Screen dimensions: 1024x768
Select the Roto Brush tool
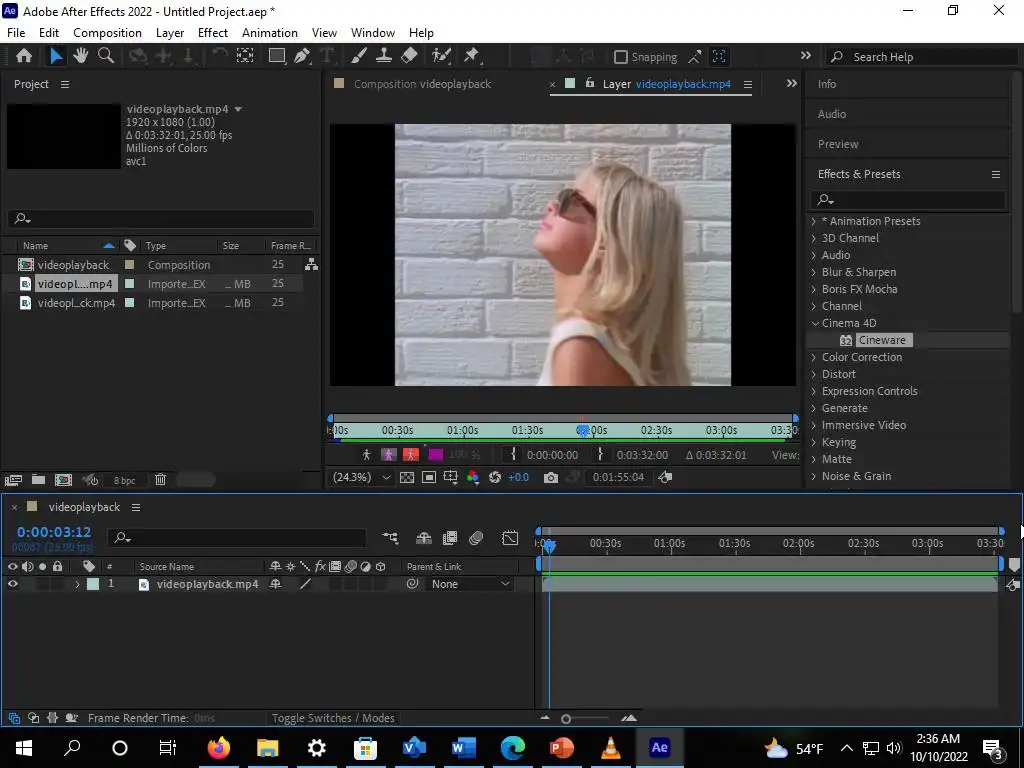[x=441, y=56]
